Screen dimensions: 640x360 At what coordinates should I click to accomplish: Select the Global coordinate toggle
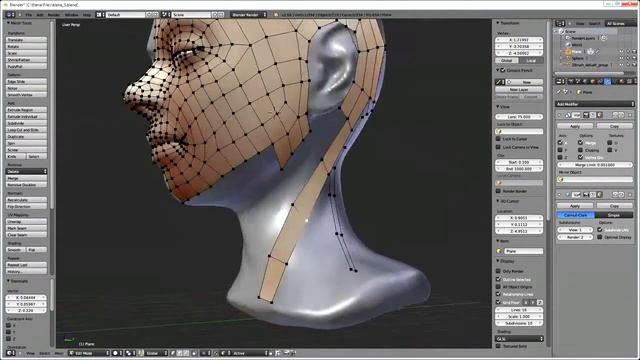click(x=507, y=60)
